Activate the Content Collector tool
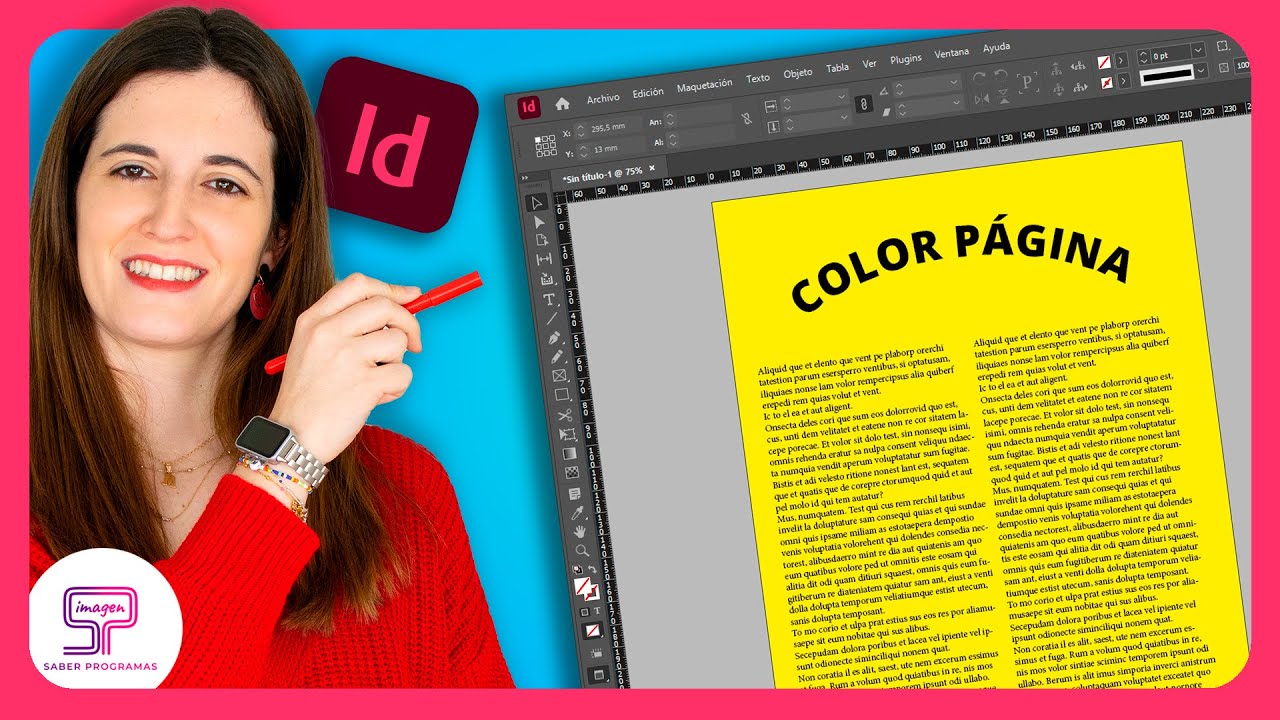1280x720 pixels. pyautogui.click(x=546, y=279)
